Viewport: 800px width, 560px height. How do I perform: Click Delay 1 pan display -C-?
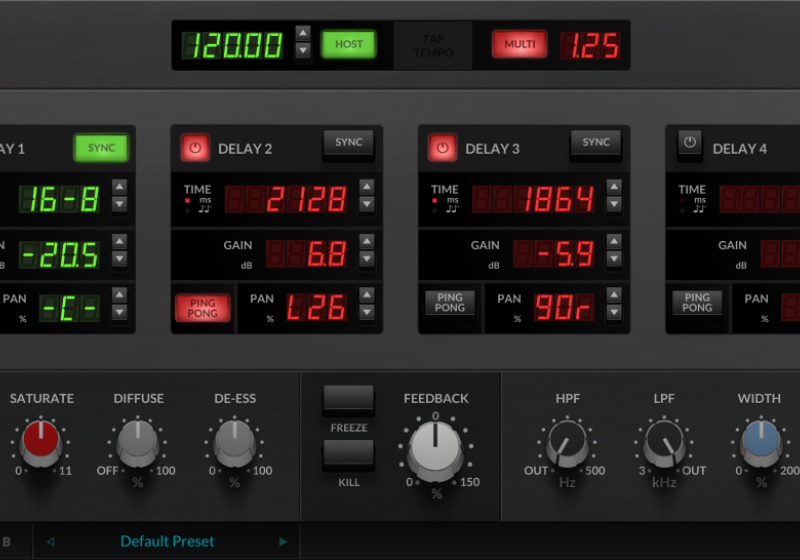pyautogui.click(x=69, y=308)
